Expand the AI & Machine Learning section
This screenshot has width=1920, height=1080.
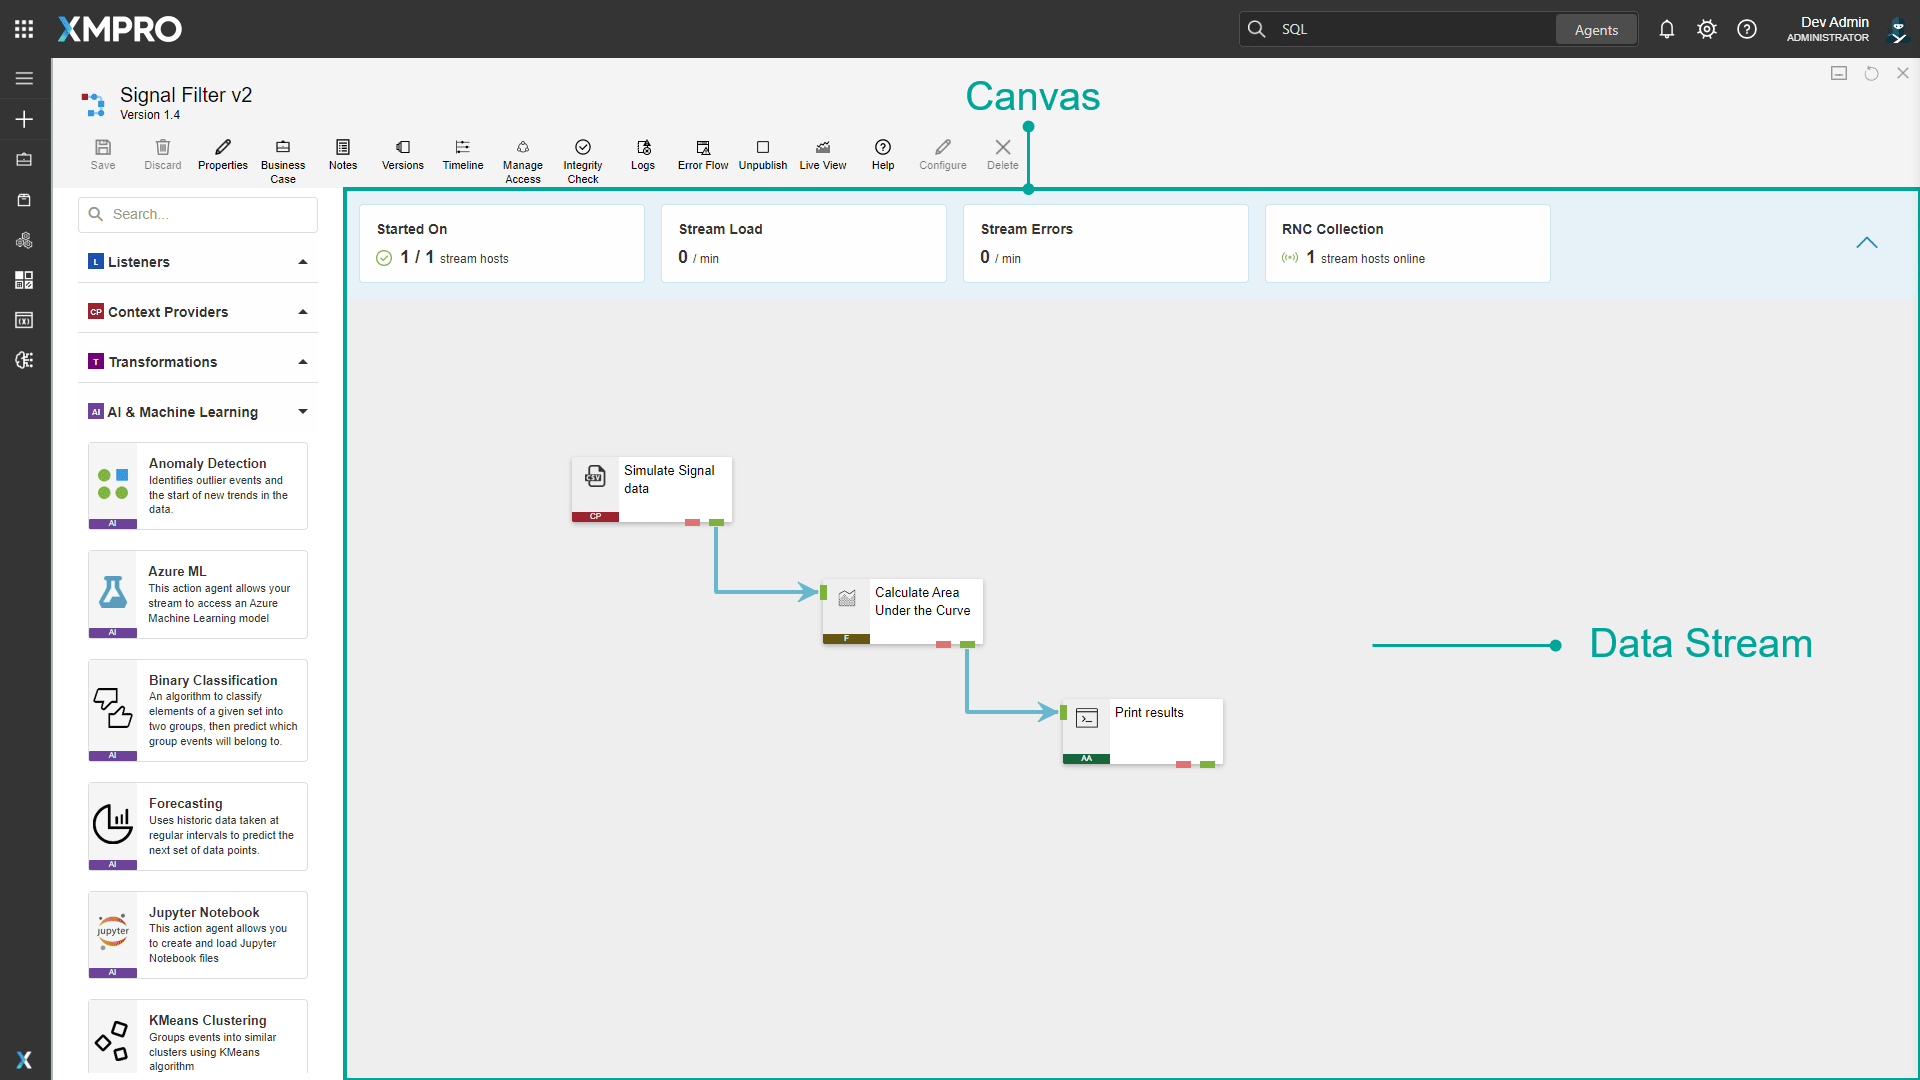(302, 411)
